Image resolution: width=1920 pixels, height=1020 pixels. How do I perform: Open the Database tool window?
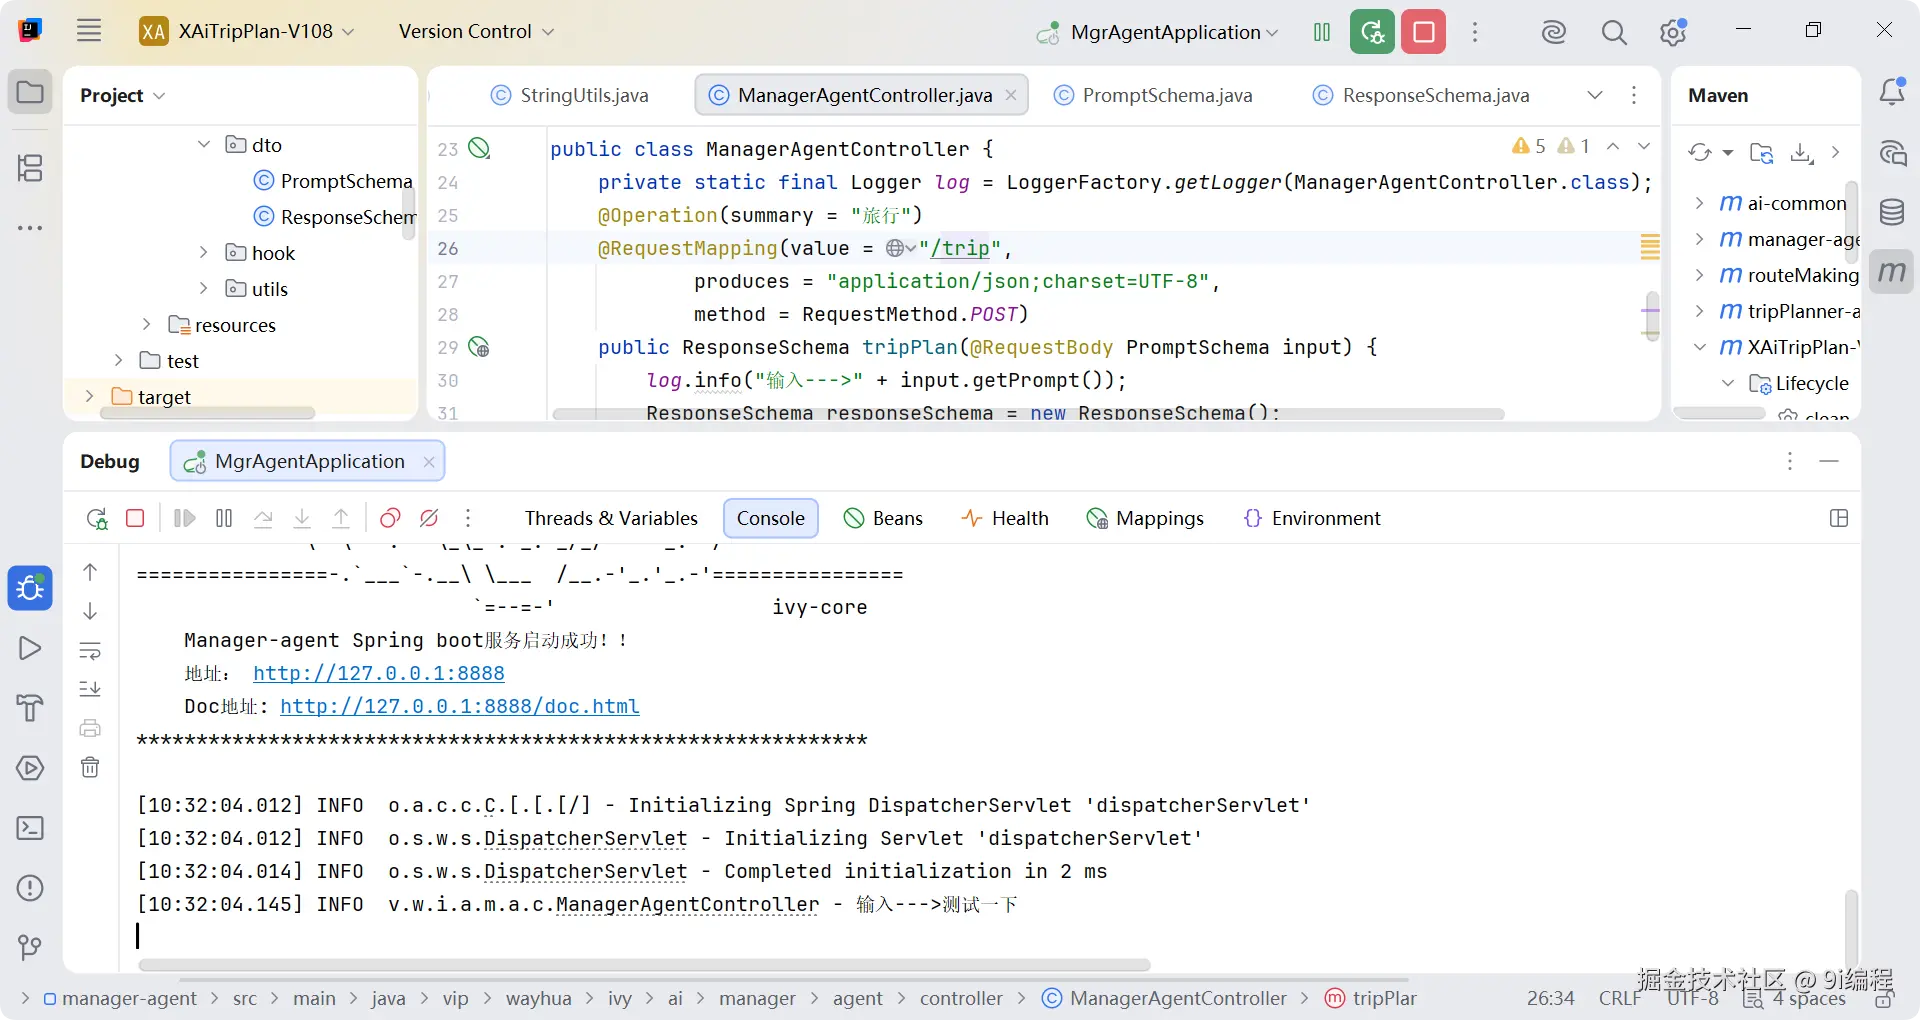[x=1891, y=212]
